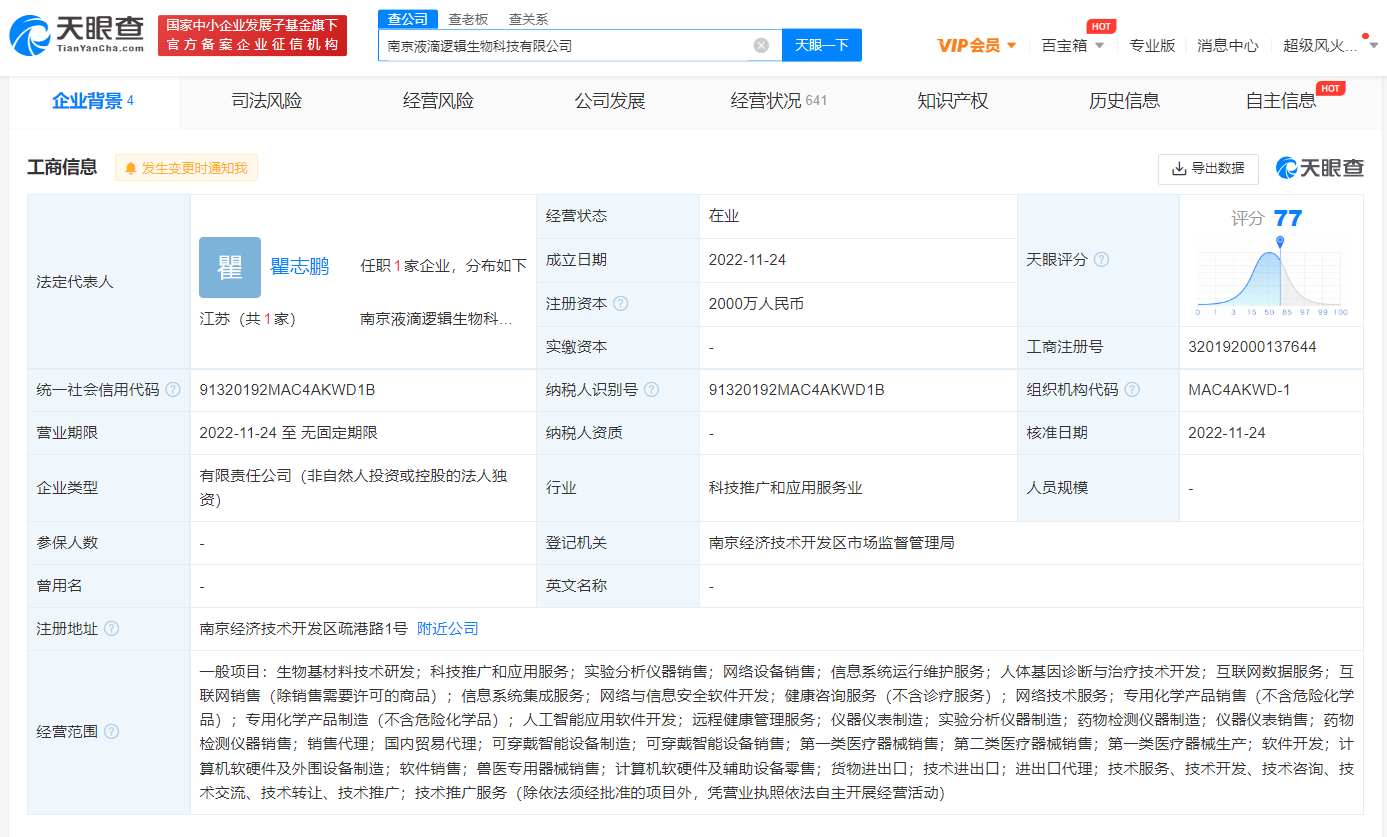The height and width of the screenshot is (837, 1387).
Task: Click the help icon beside 注册地址
Action: [111, 629]
